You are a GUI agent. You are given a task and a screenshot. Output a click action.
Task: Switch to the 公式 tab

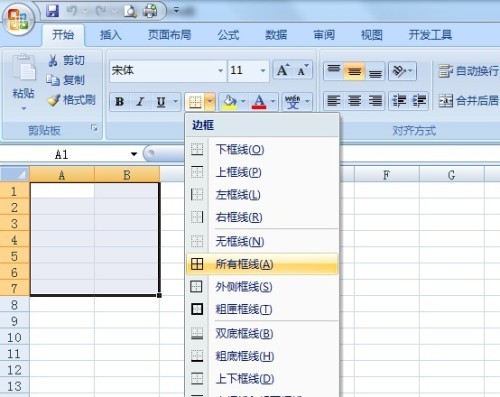(228, 35)
